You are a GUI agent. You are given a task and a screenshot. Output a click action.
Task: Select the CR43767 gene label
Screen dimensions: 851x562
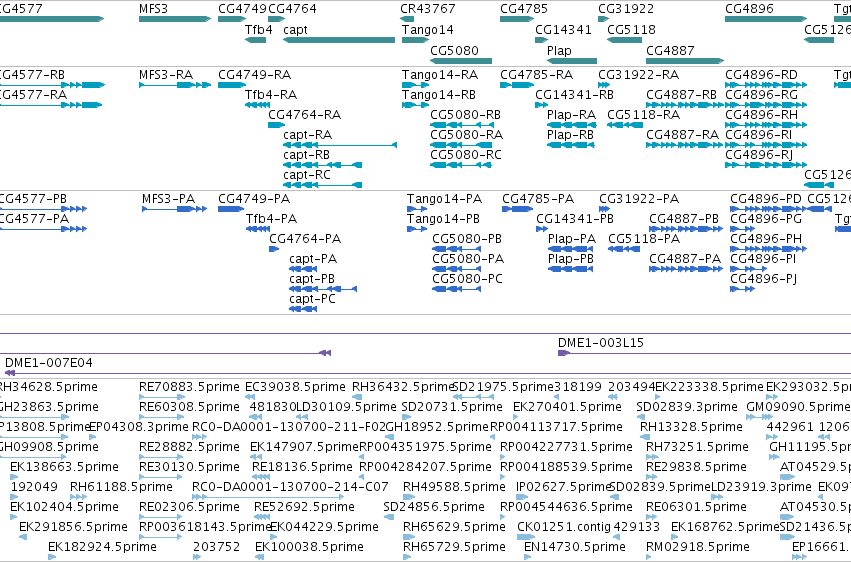click(428, 9)
